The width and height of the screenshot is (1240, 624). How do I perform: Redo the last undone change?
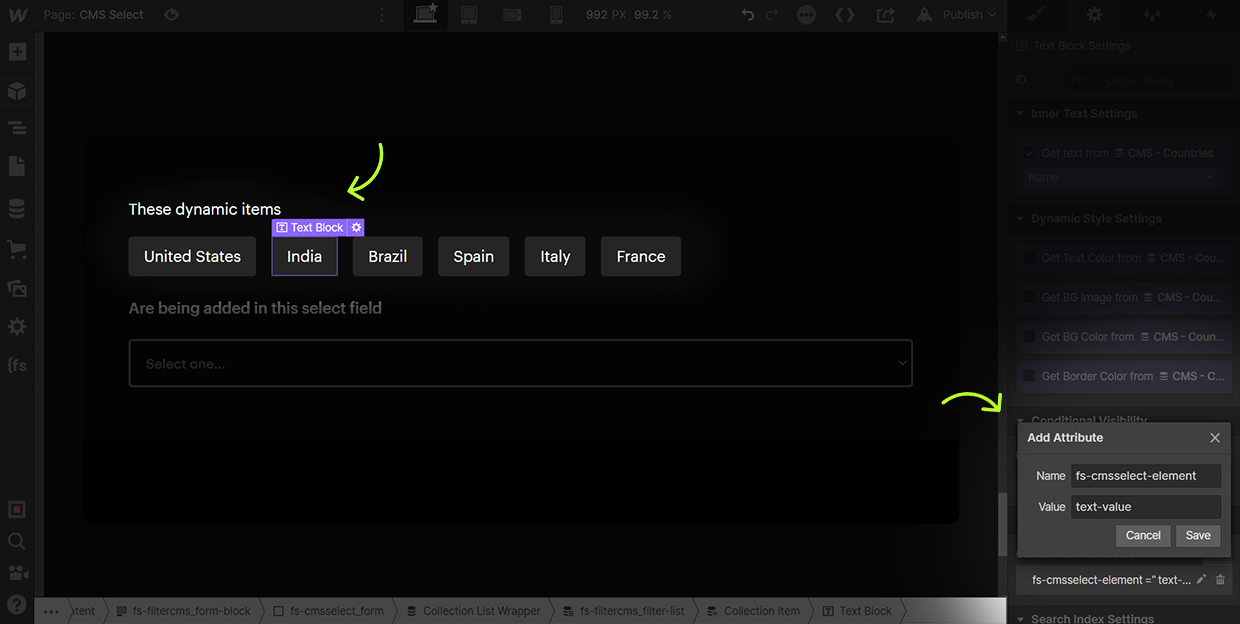click(x=772, y=15)
